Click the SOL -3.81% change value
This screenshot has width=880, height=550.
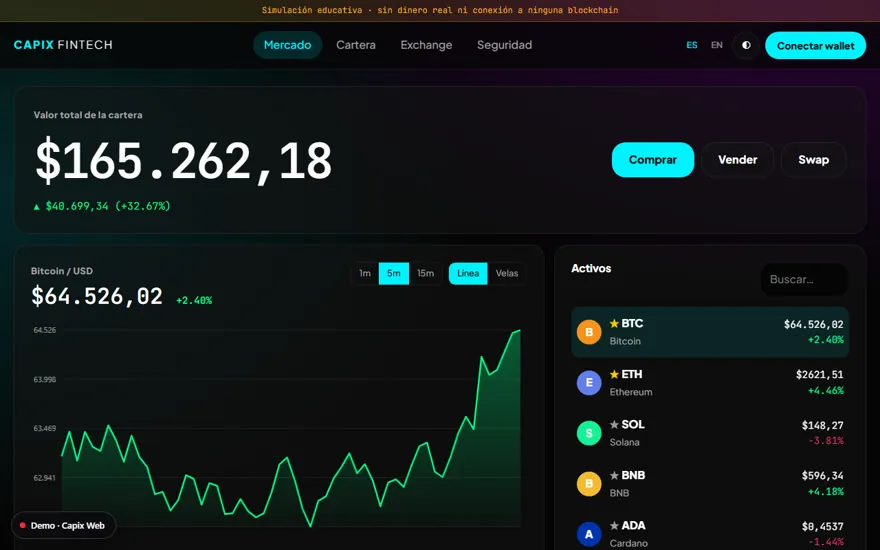pos(826,441)
